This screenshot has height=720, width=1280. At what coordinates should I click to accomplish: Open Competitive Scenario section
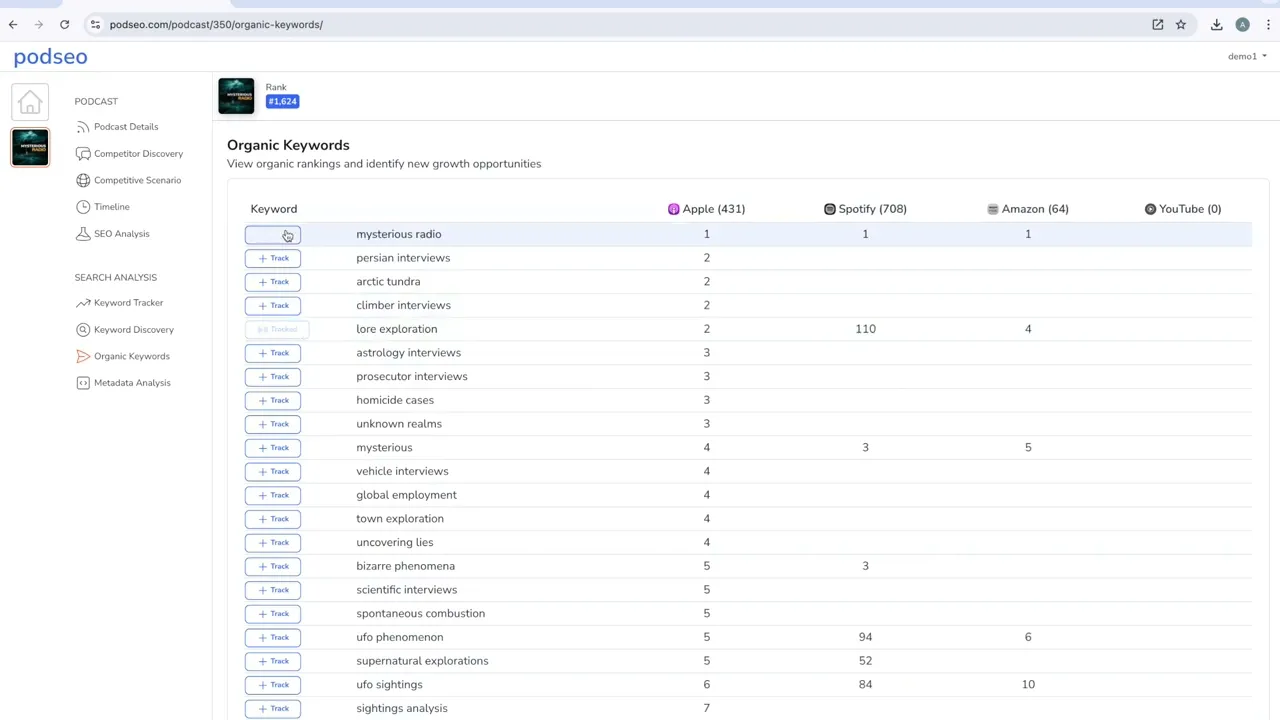[x=137, y=180]
